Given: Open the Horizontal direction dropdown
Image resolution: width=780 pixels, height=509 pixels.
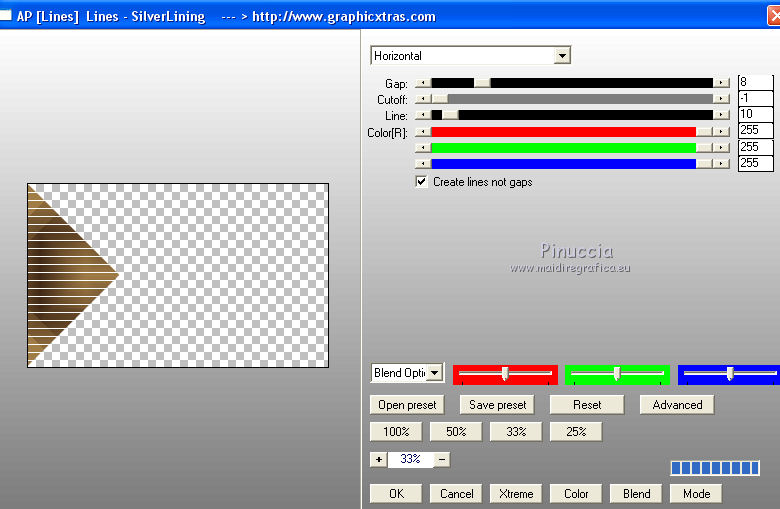Looking at the screenshot, I should [x=562, y=56].
